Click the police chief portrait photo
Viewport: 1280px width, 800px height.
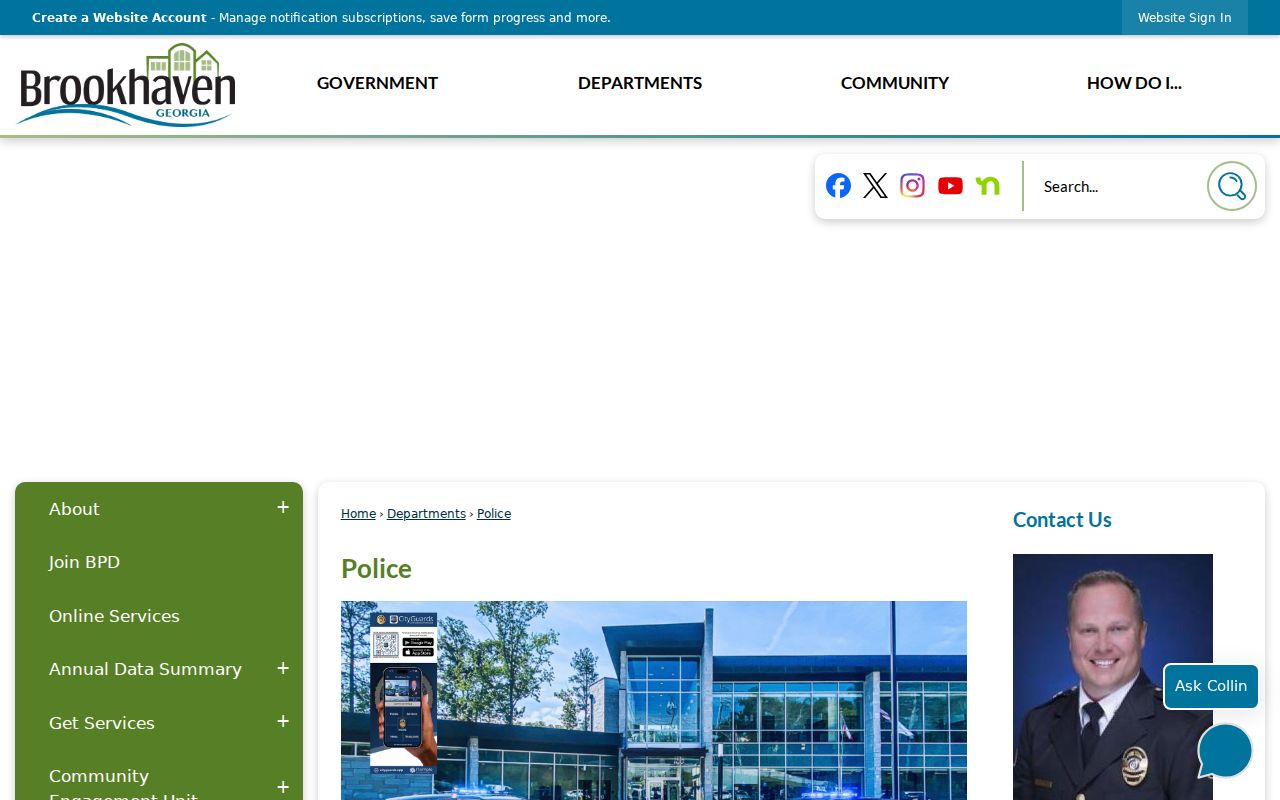1113,677
